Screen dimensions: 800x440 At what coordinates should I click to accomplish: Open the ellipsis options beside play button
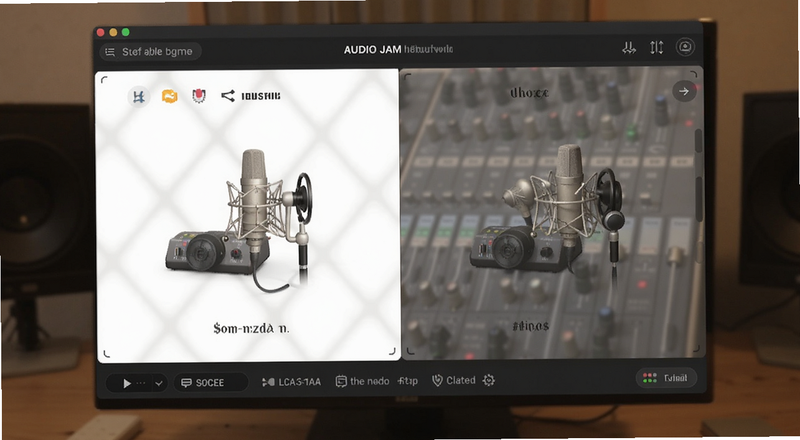pyautogui.click(x=141, y=383)
